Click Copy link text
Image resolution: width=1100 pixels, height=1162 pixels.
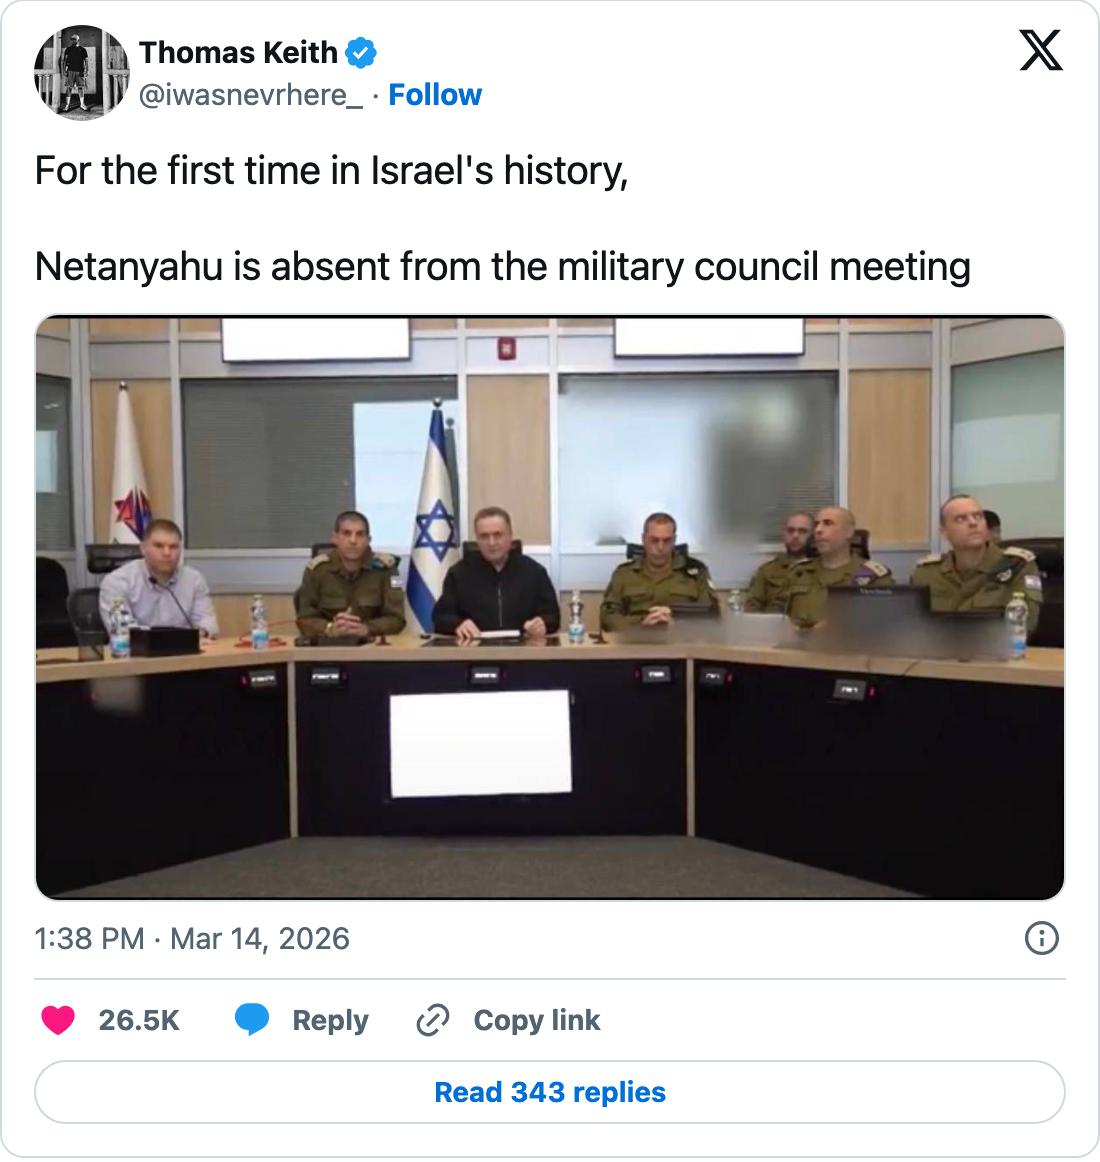click(x=537, y=1020)
